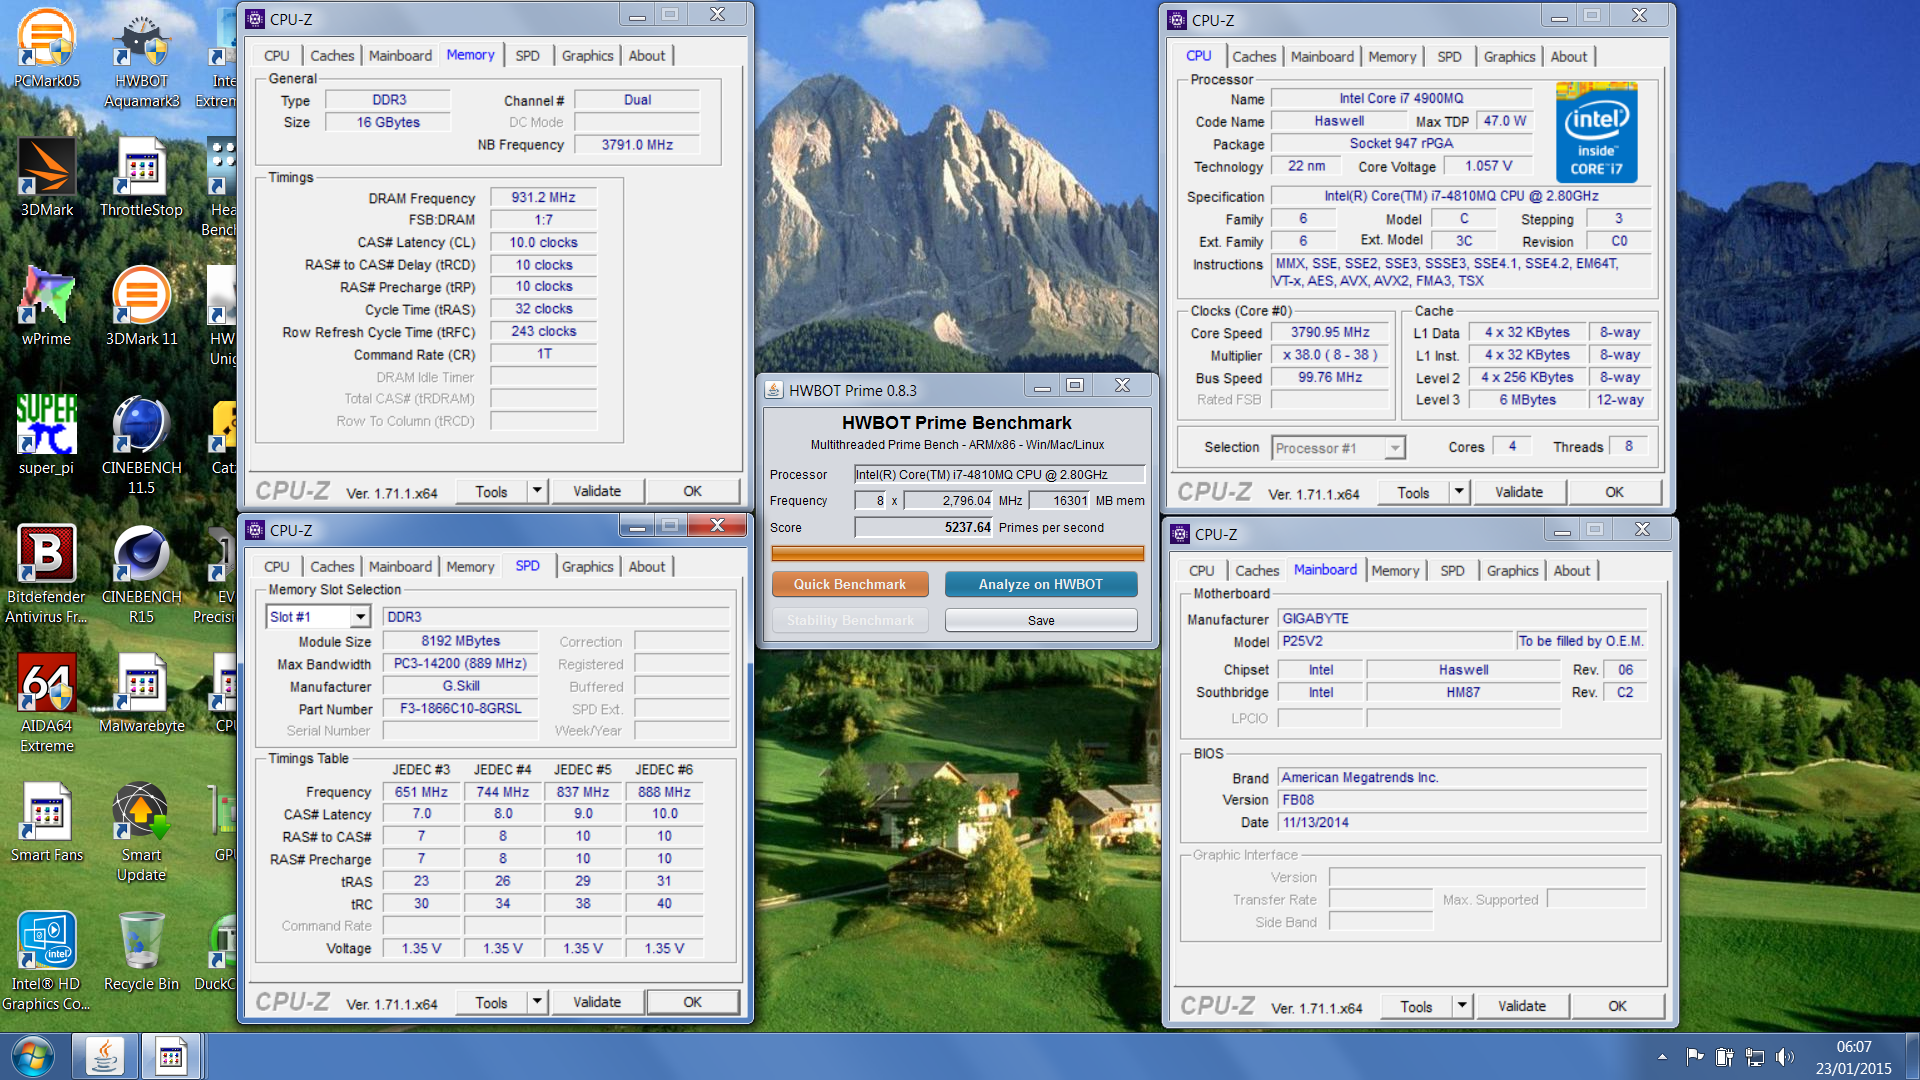Screen dimensions: 1920x1080
Task: Click JEDEC #6 frequency 888 MHz cell
Action: pos(664,792)
